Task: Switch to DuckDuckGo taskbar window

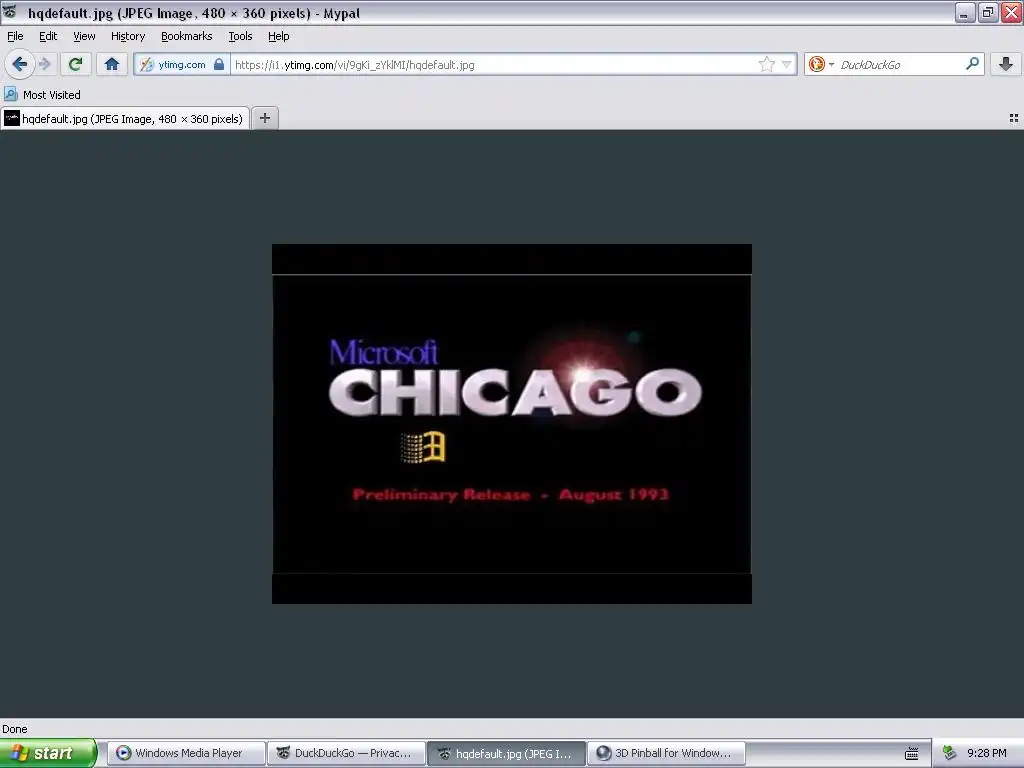Action: point(347,753)
